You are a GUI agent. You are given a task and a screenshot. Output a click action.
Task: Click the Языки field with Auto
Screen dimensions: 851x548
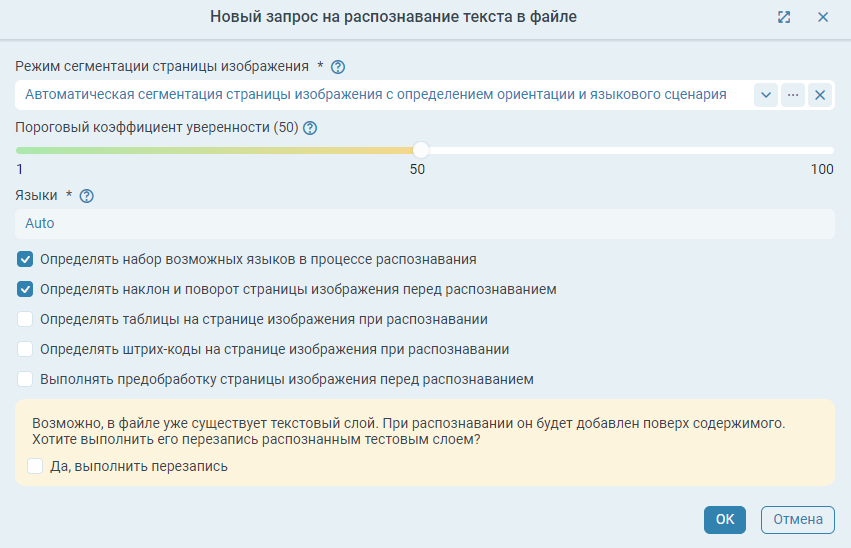point(424,224)
